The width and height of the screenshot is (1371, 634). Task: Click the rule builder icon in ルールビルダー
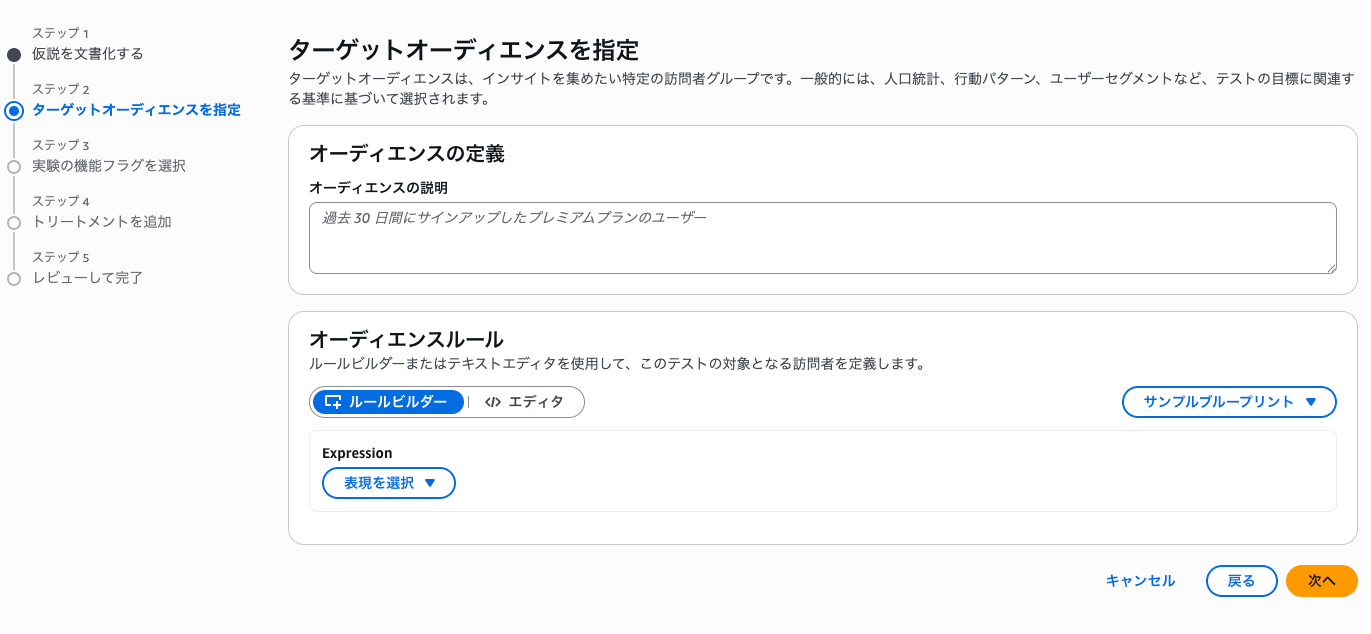[334, 402]
